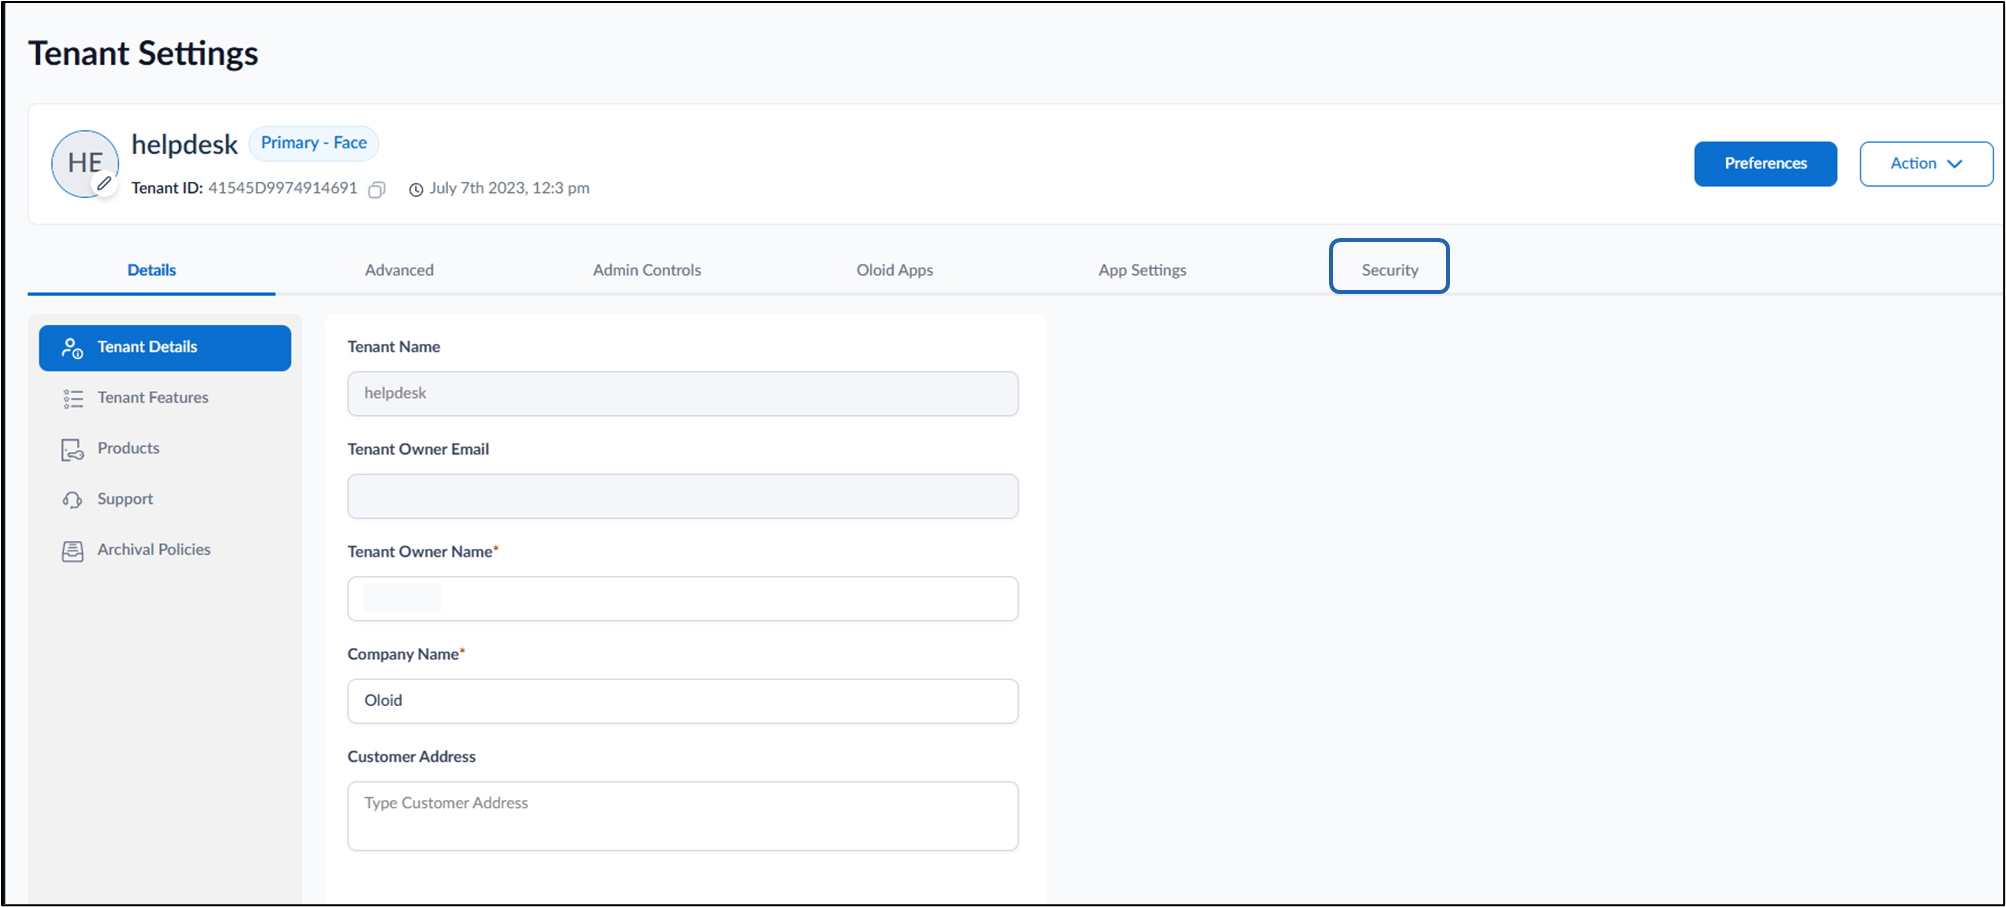Open Products section in the sidebar
Screen dimensions: 2006x907
(x=165, y=449)
